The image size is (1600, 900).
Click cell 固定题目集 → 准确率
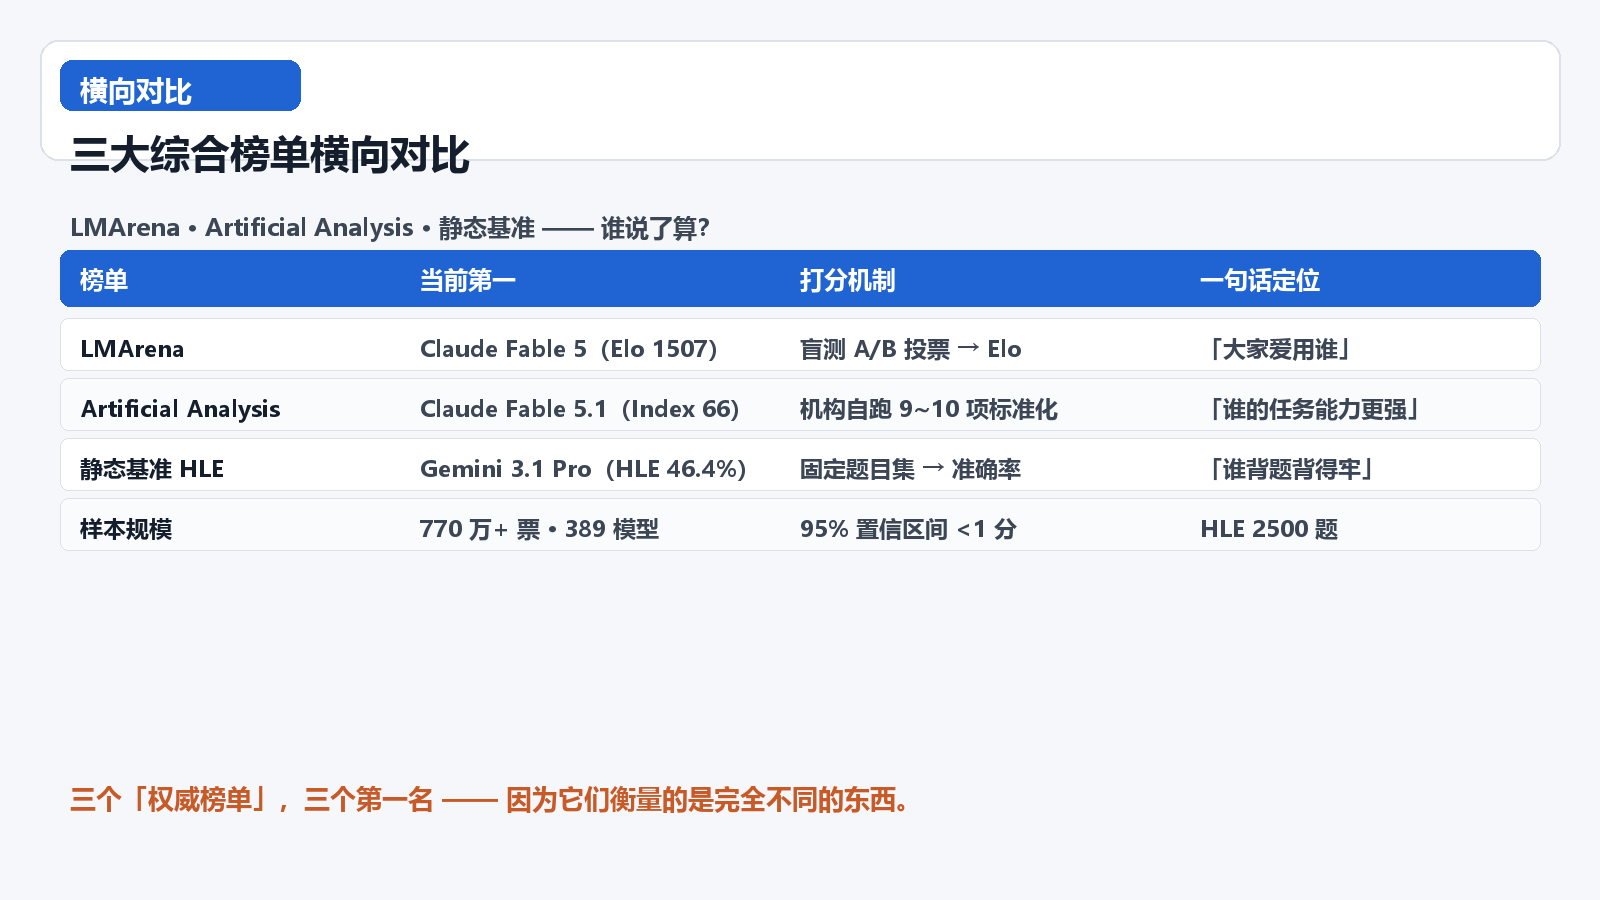911,469
